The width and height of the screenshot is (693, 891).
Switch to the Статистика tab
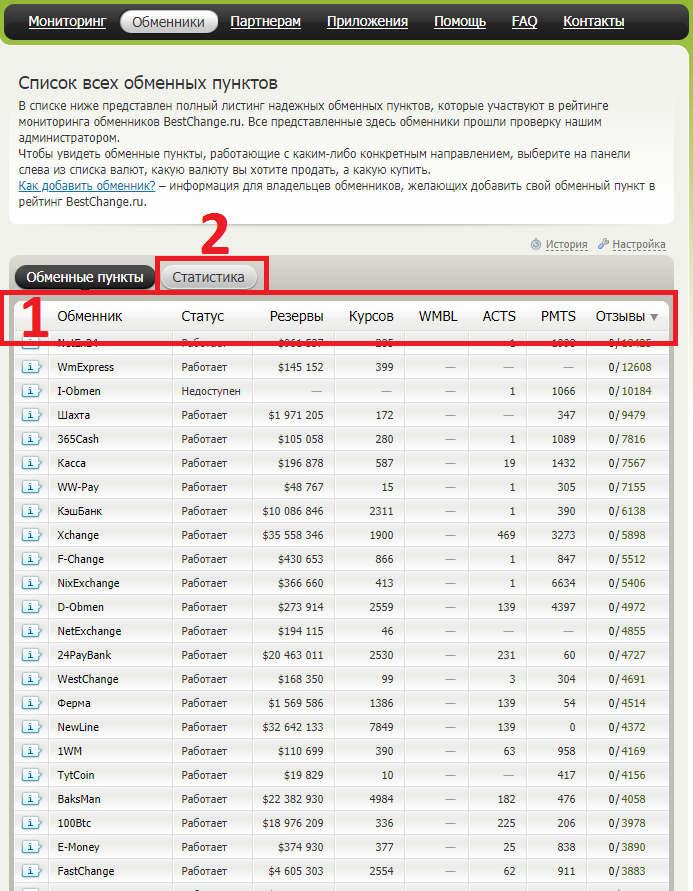208,277
